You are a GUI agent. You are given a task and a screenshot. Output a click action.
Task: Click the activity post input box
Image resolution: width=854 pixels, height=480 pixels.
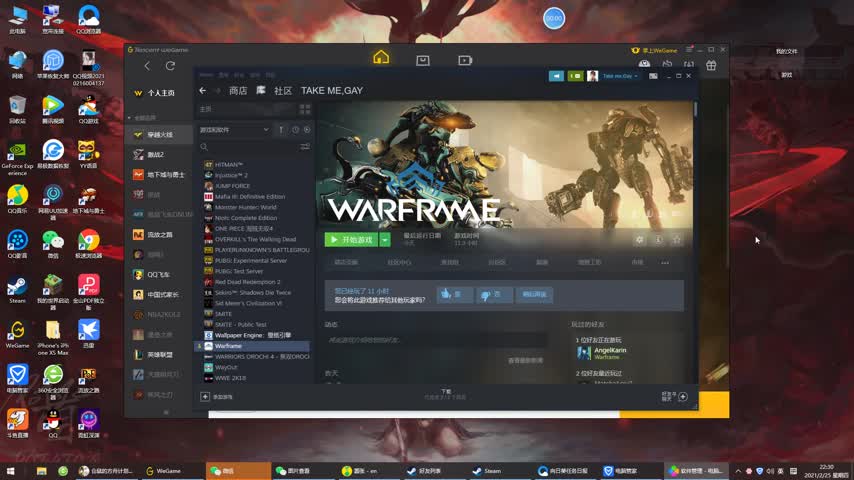[435, 340]
